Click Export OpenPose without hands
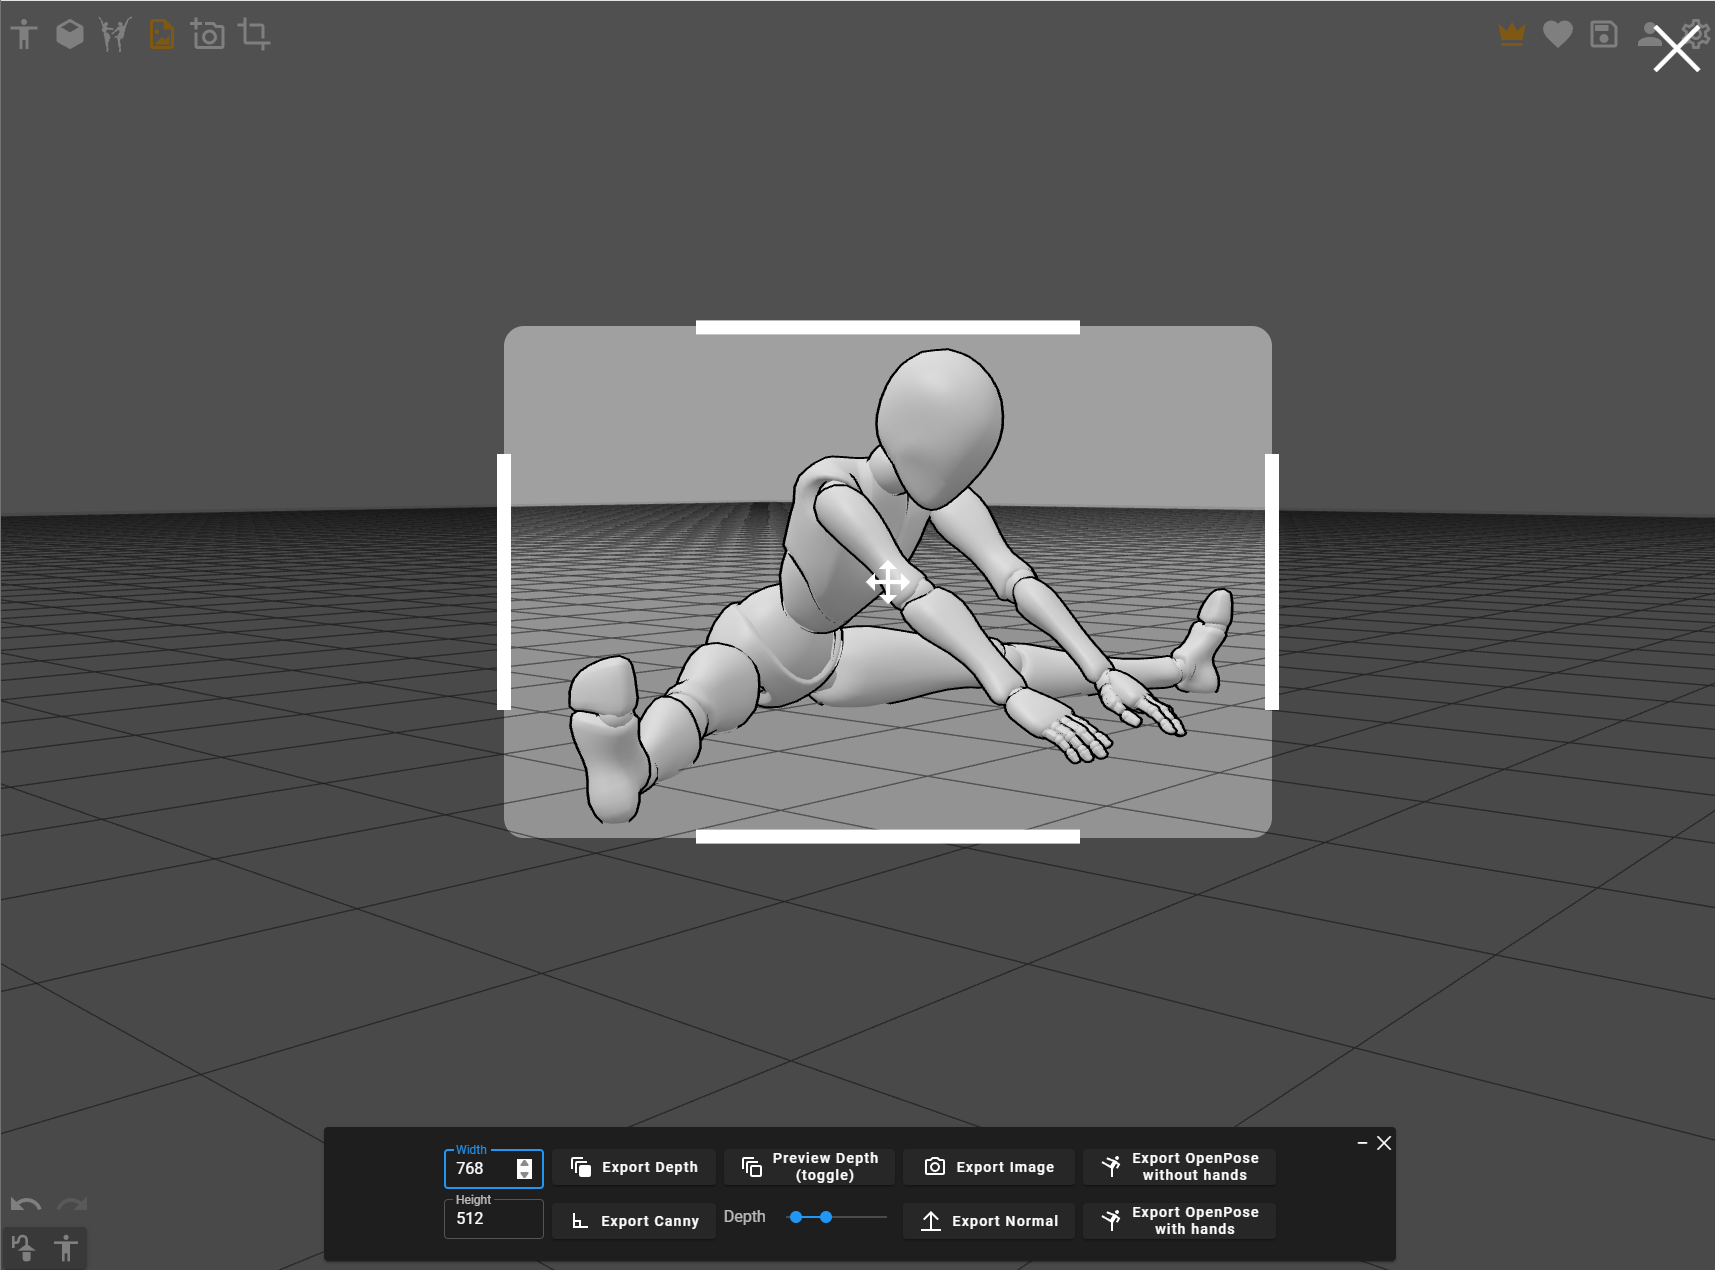The image size is (1715, 1270). pyautogui.click(x=1179, y=1167)
